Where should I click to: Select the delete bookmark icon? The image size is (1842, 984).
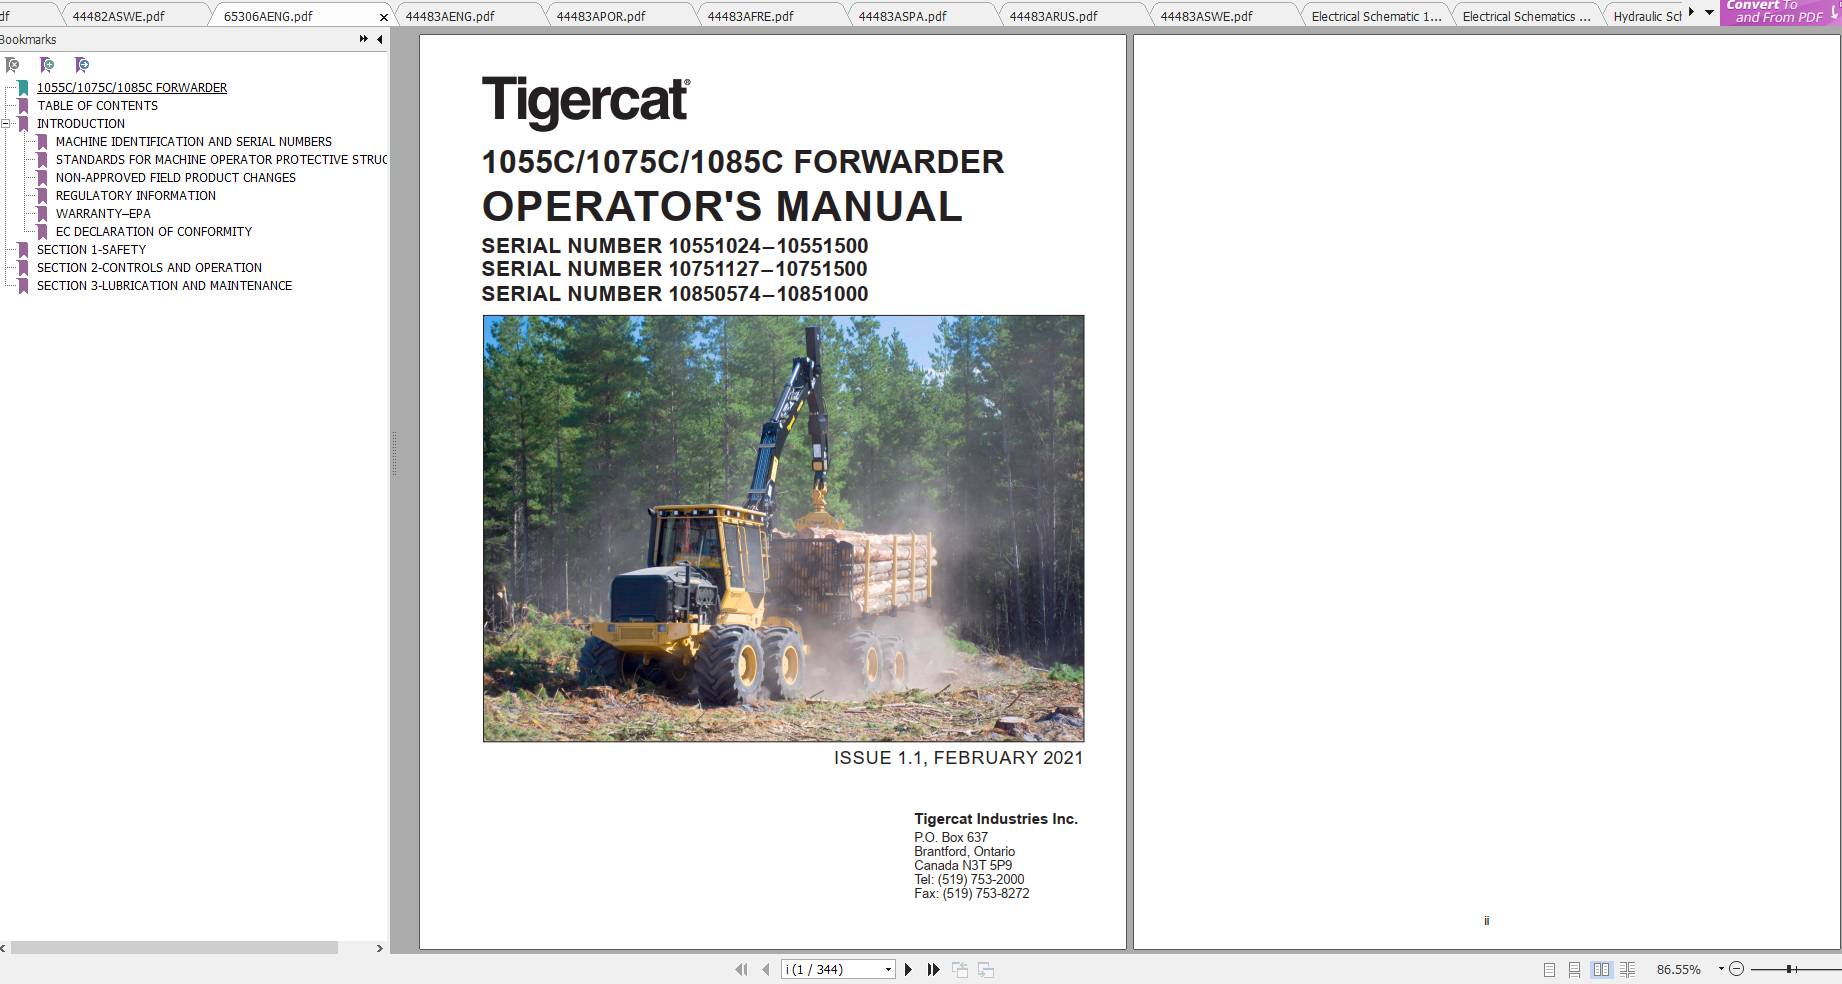12,65
